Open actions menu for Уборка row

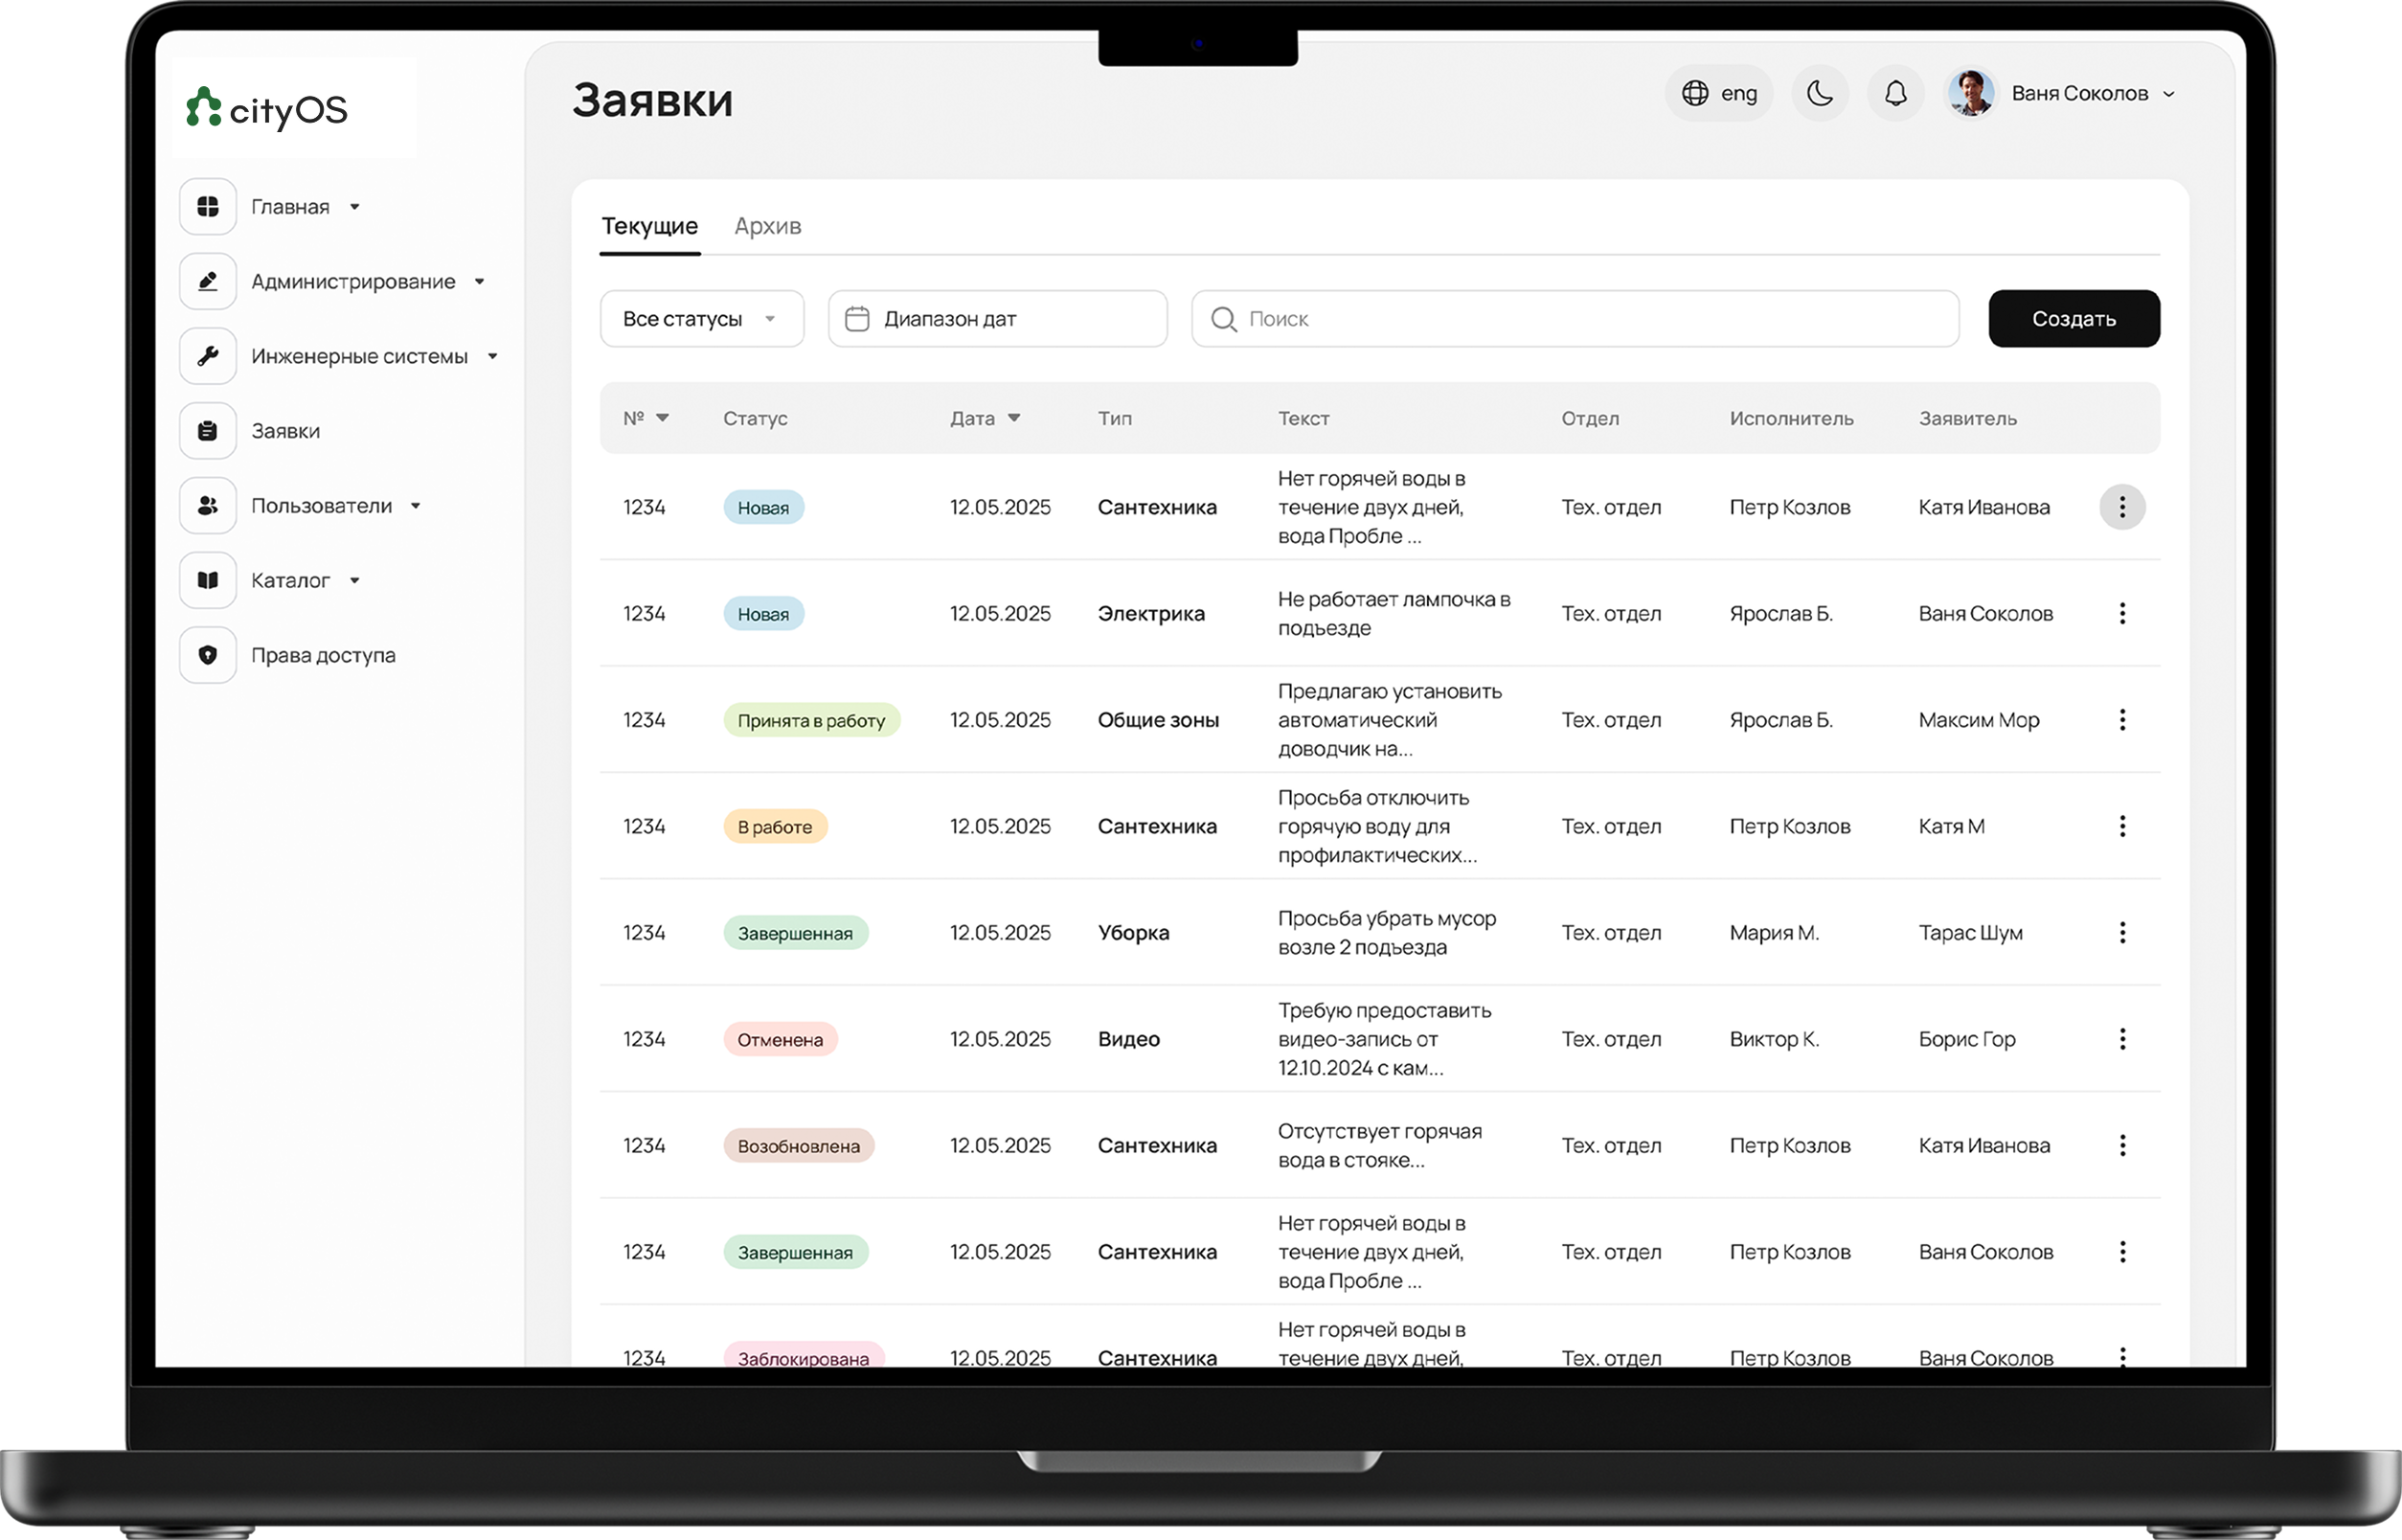click(x=2122, y=933)
